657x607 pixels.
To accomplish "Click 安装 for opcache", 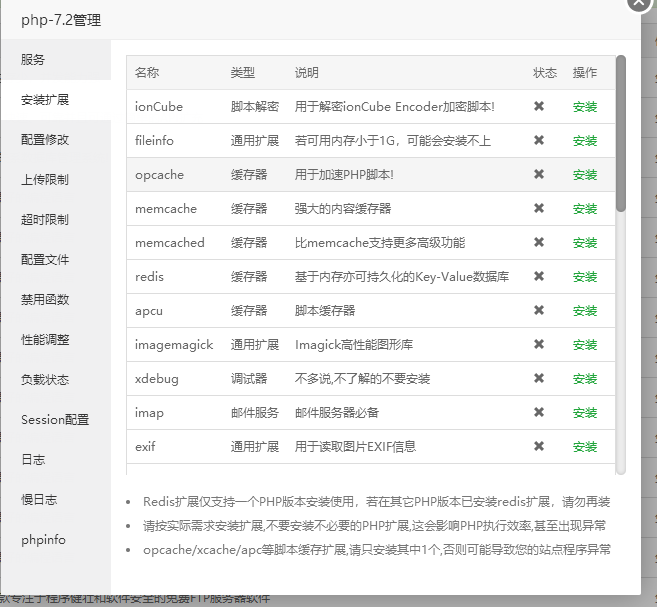I will coord(585,175).
